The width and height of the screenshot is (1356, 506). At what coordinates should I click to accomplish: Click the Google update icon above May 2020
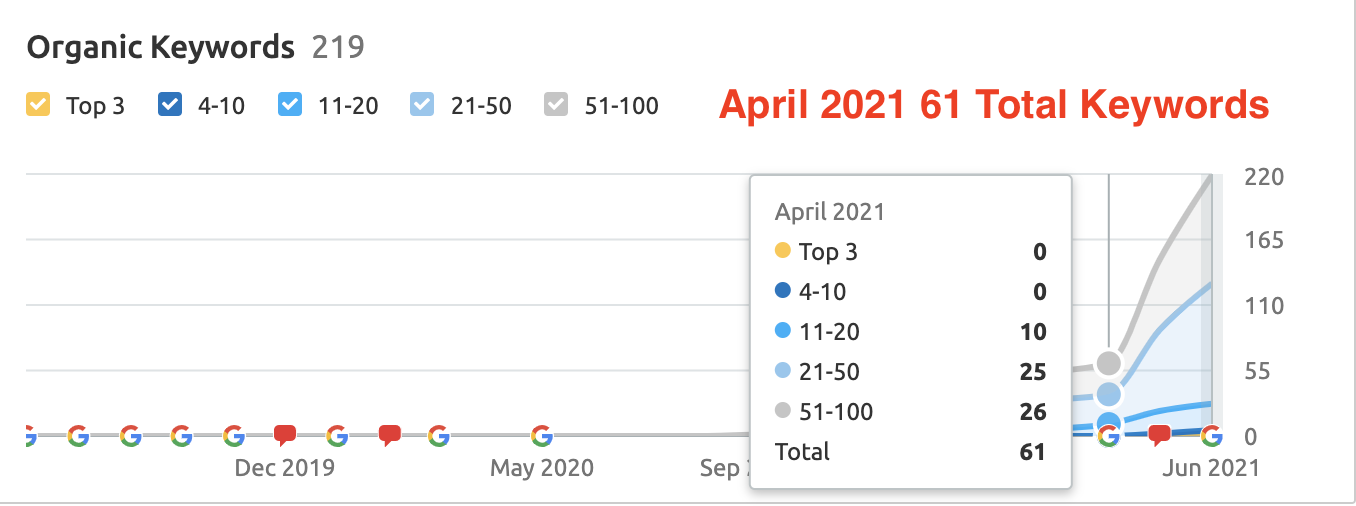click(541, 435)
